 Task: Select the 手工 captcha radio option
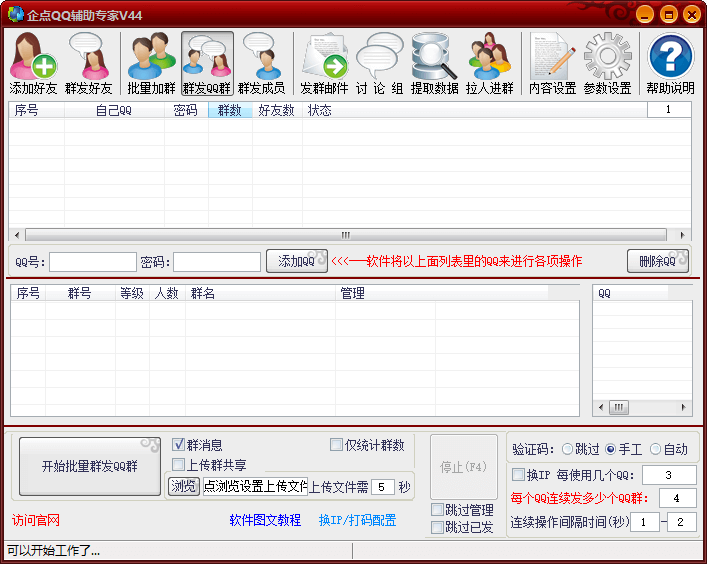pyautogui.click(x=611, y=449)
